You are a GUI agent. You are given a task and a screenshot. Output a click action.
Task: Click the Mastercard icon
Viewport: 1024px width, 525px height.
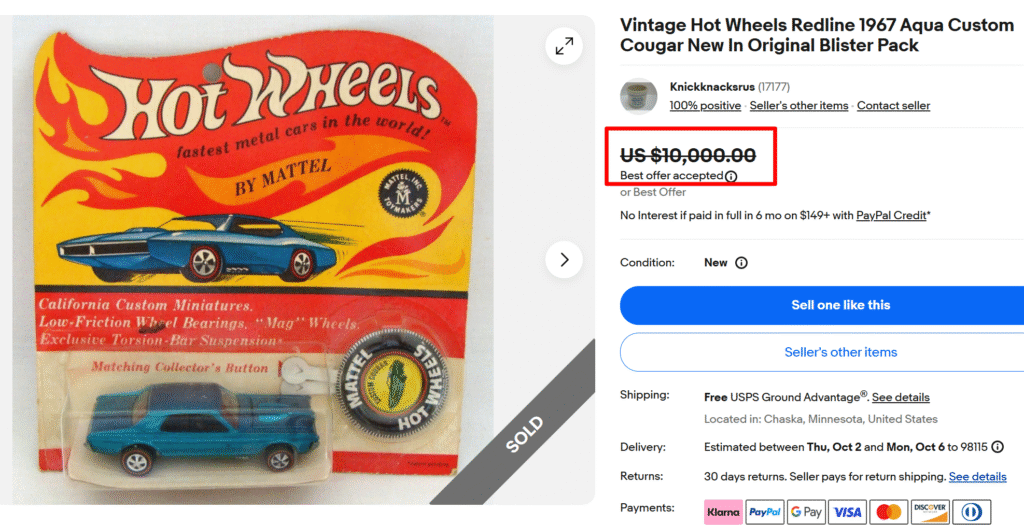(888, 512)
